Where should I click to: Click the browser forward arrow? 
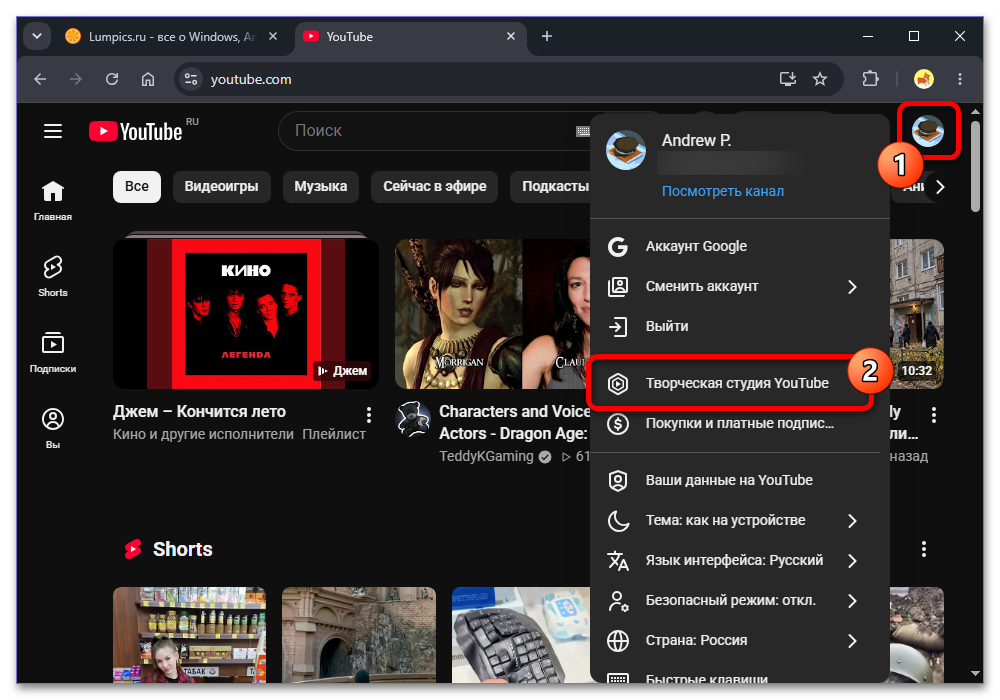pyautogui.click(x=76, y=79)
